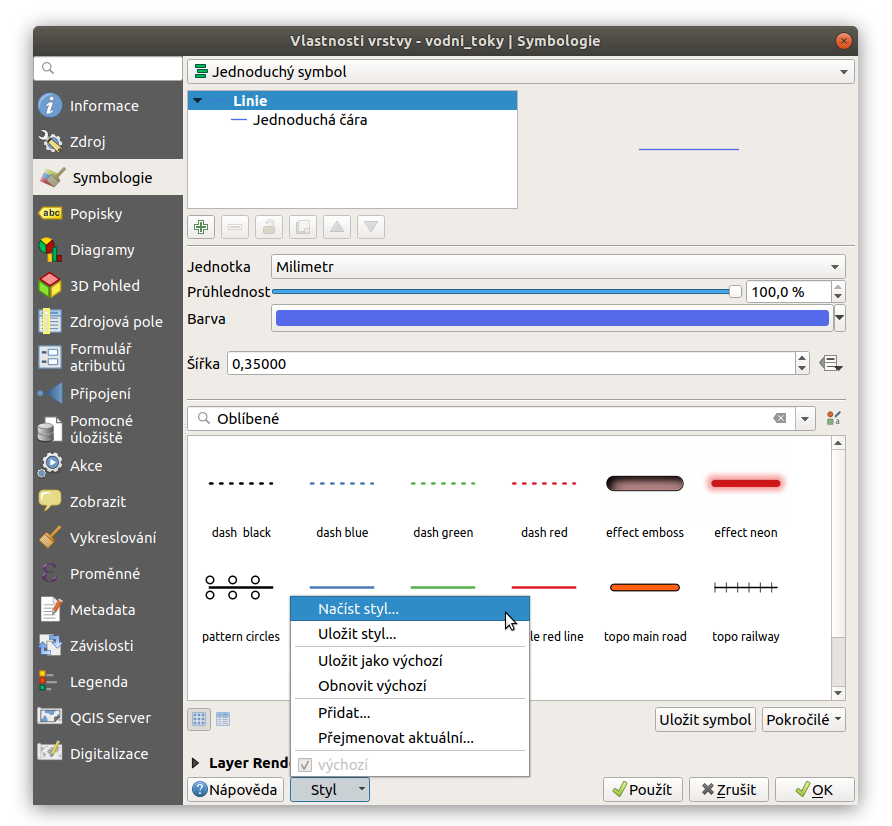This screenshot has height=826, width=892.
Task: Click data-defined override icon next to Šířka
Action: click(831, 363)
